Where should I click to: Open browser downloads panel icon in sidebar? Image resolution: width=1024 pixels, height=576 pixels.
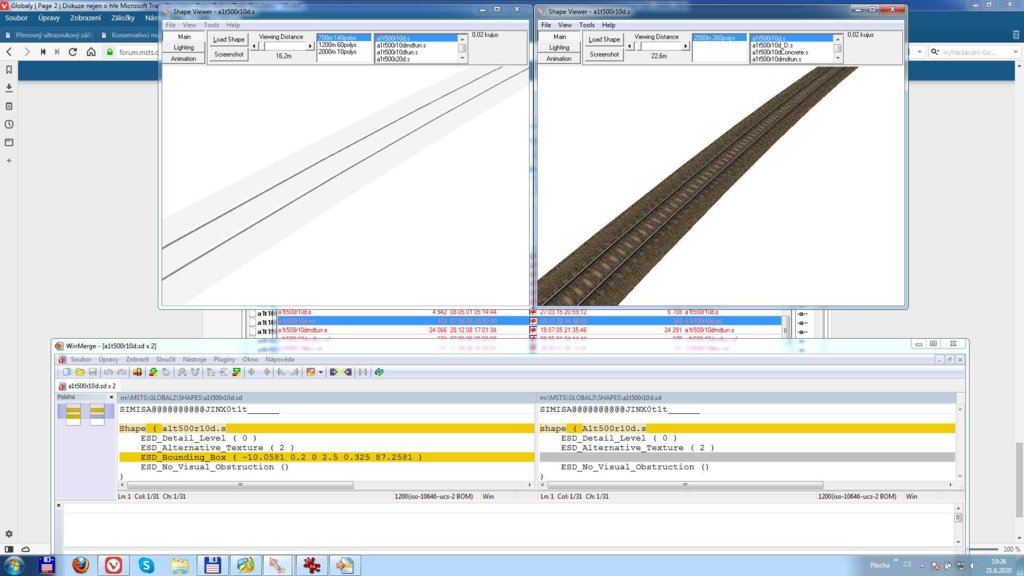(9, 88)
